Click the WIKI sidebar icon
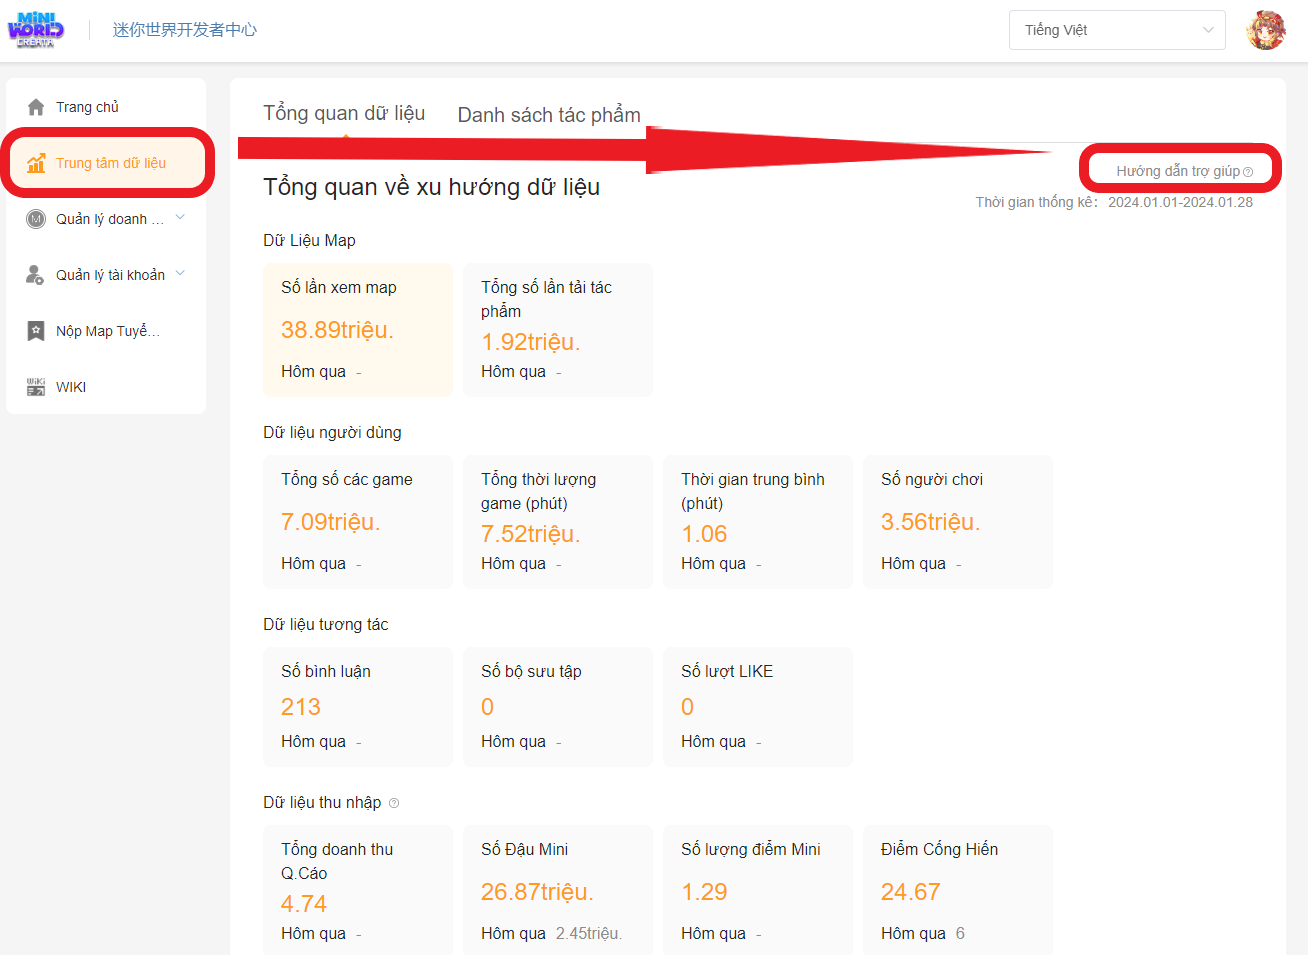 tap(36, 387)
